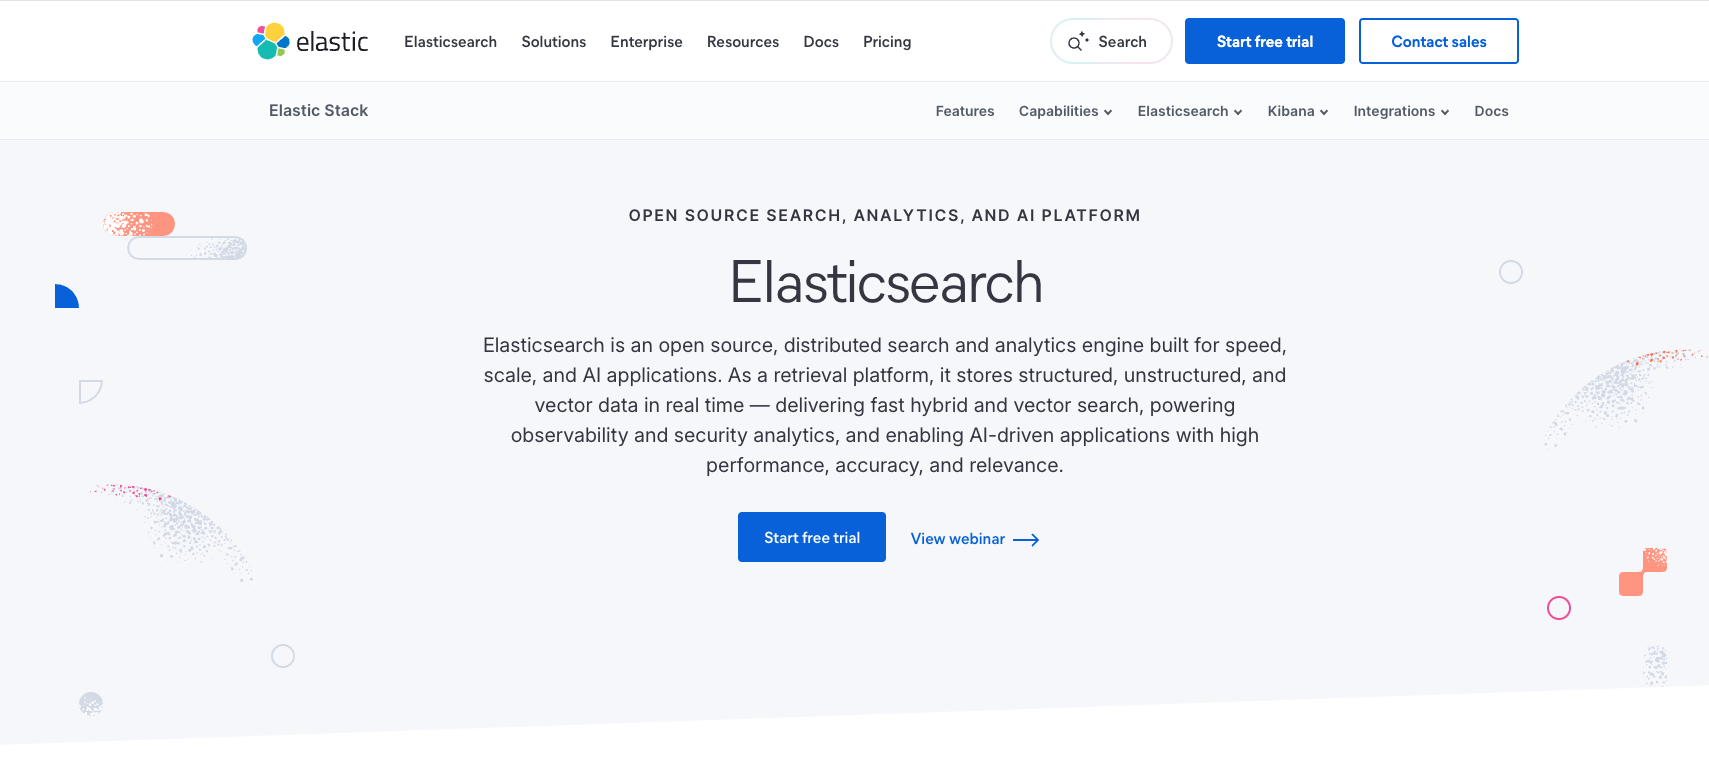Image resolution: width=1709 pixels, height=771 pixels.
Task: Expand the Integrations dropdown
Action: [1401, 111]
